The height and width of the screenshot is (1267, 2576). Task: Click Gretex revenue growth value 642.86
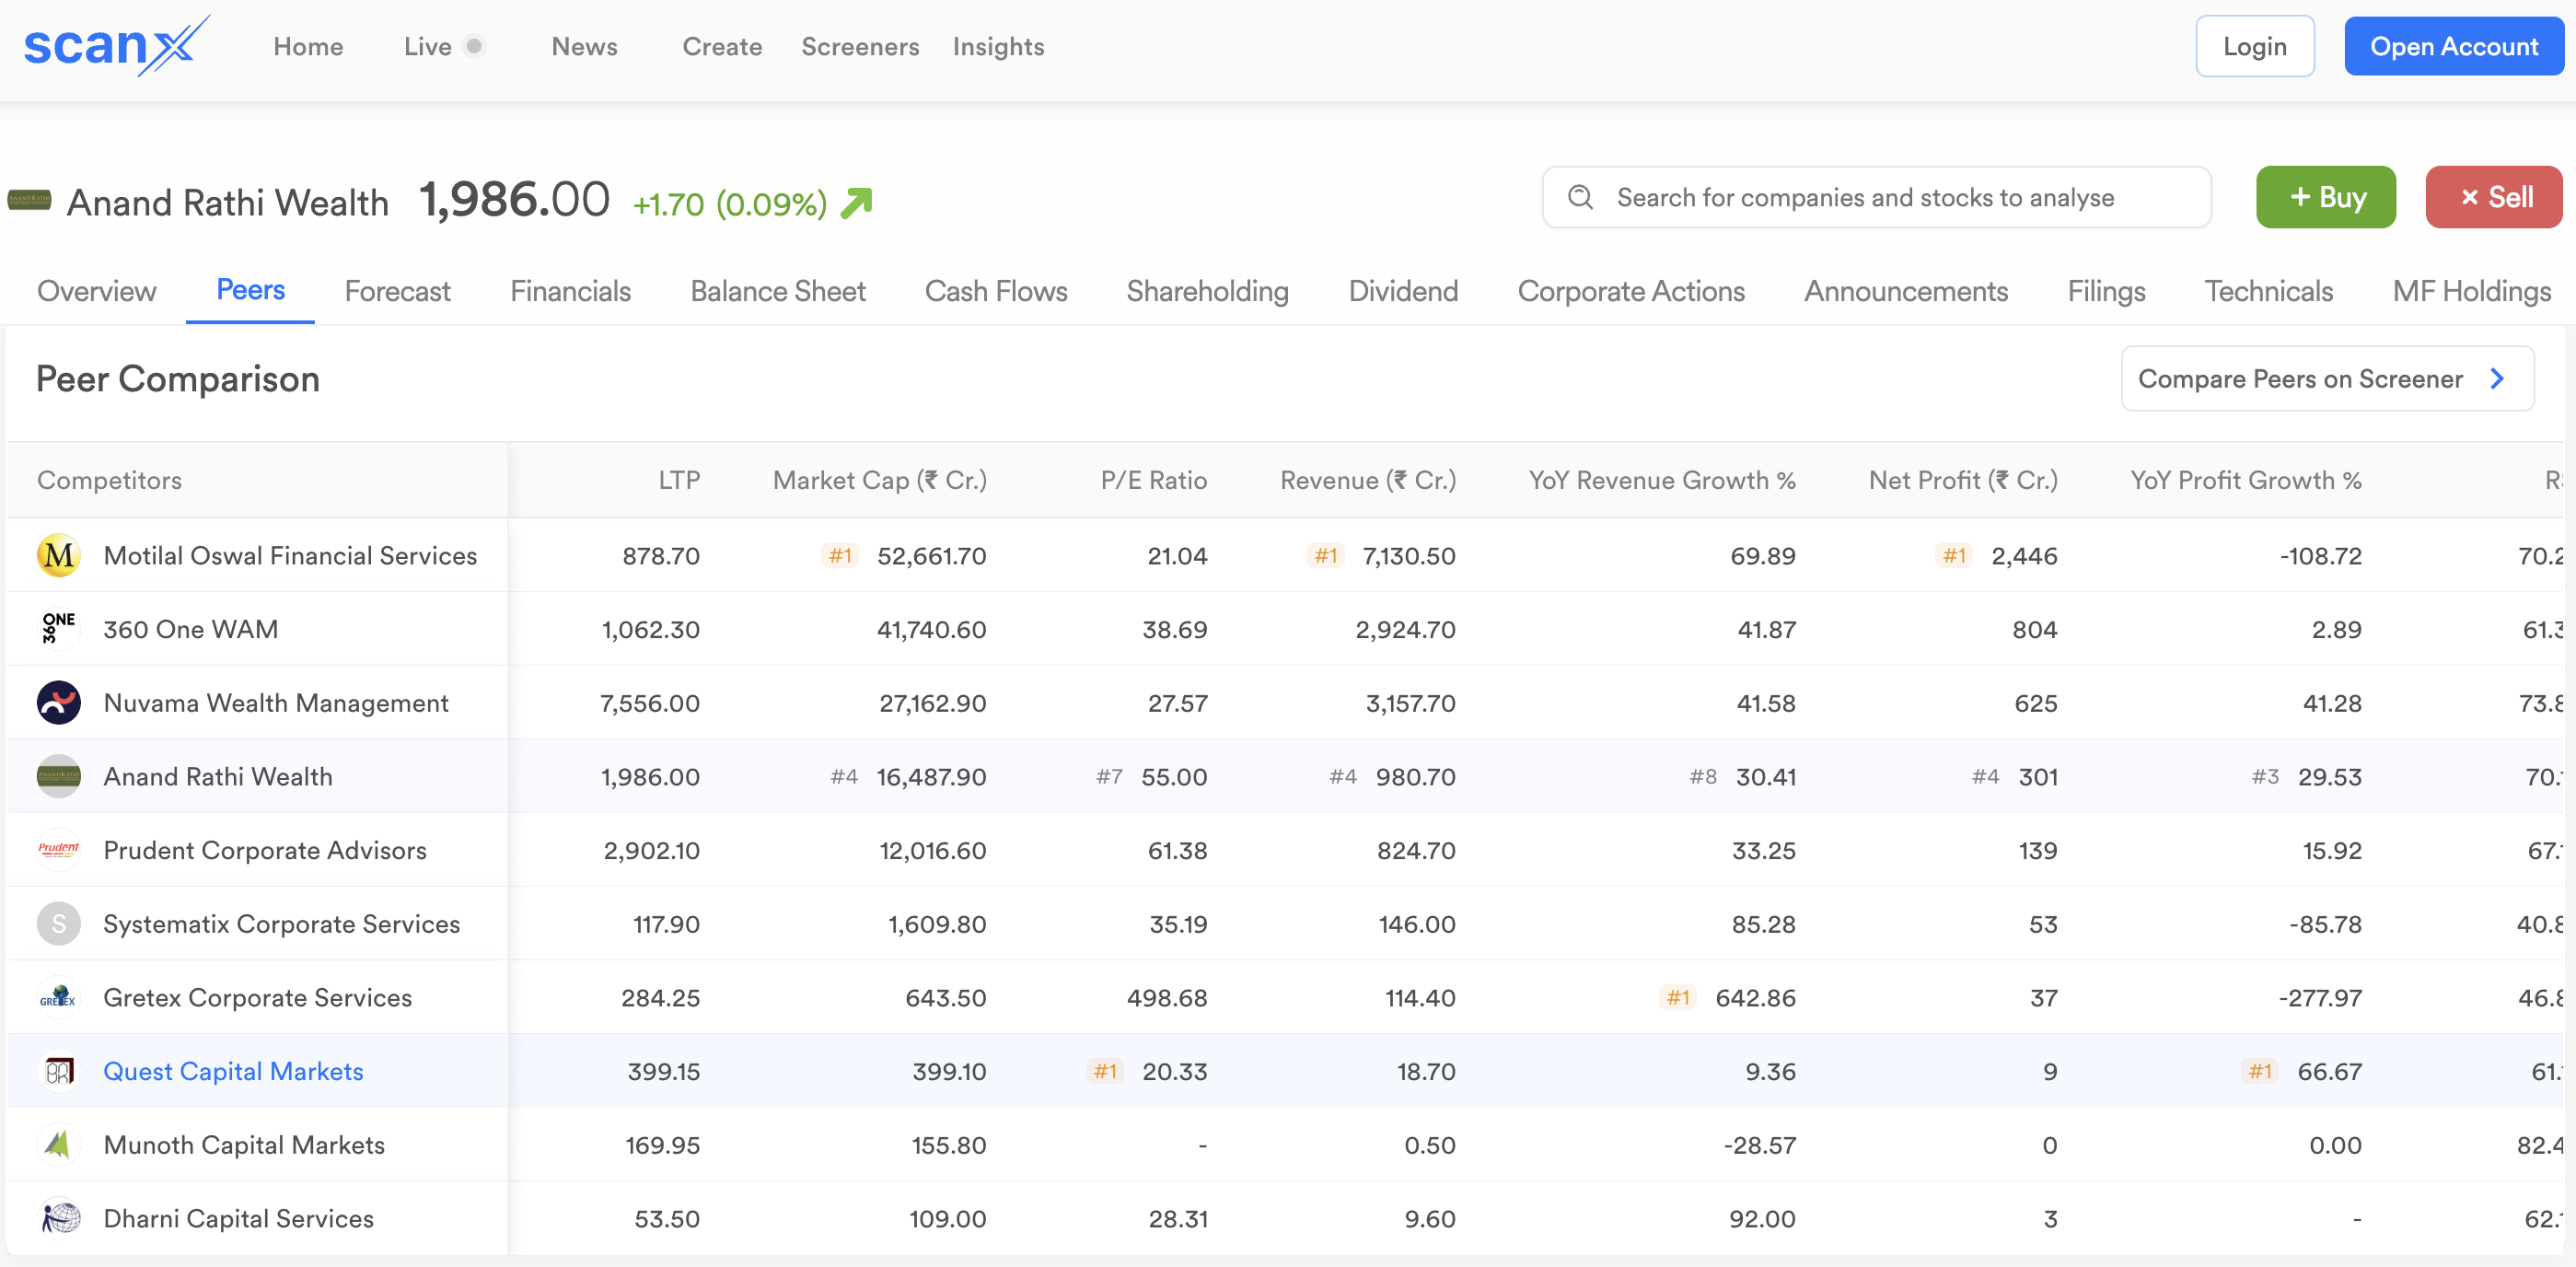pyautogui.click(x=1755, y=997)
